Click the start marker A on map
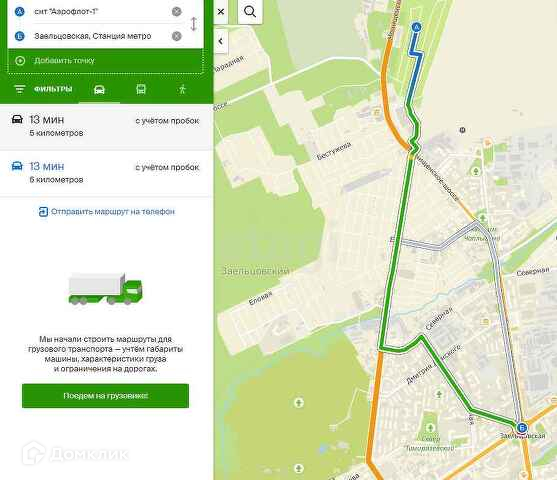Viewport: 557px width, 480px height. [x=416, y=27]
